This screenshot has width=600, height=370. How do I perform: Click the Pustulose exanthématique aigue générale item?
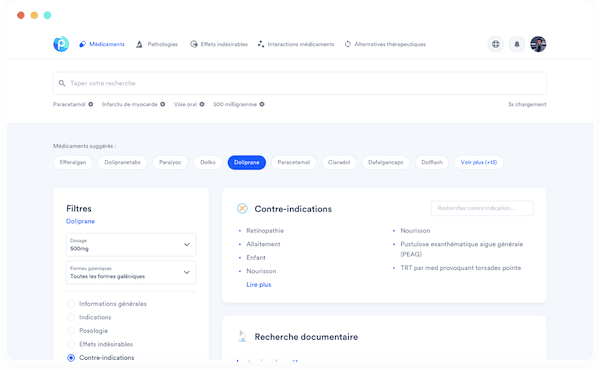coord(461,249)
